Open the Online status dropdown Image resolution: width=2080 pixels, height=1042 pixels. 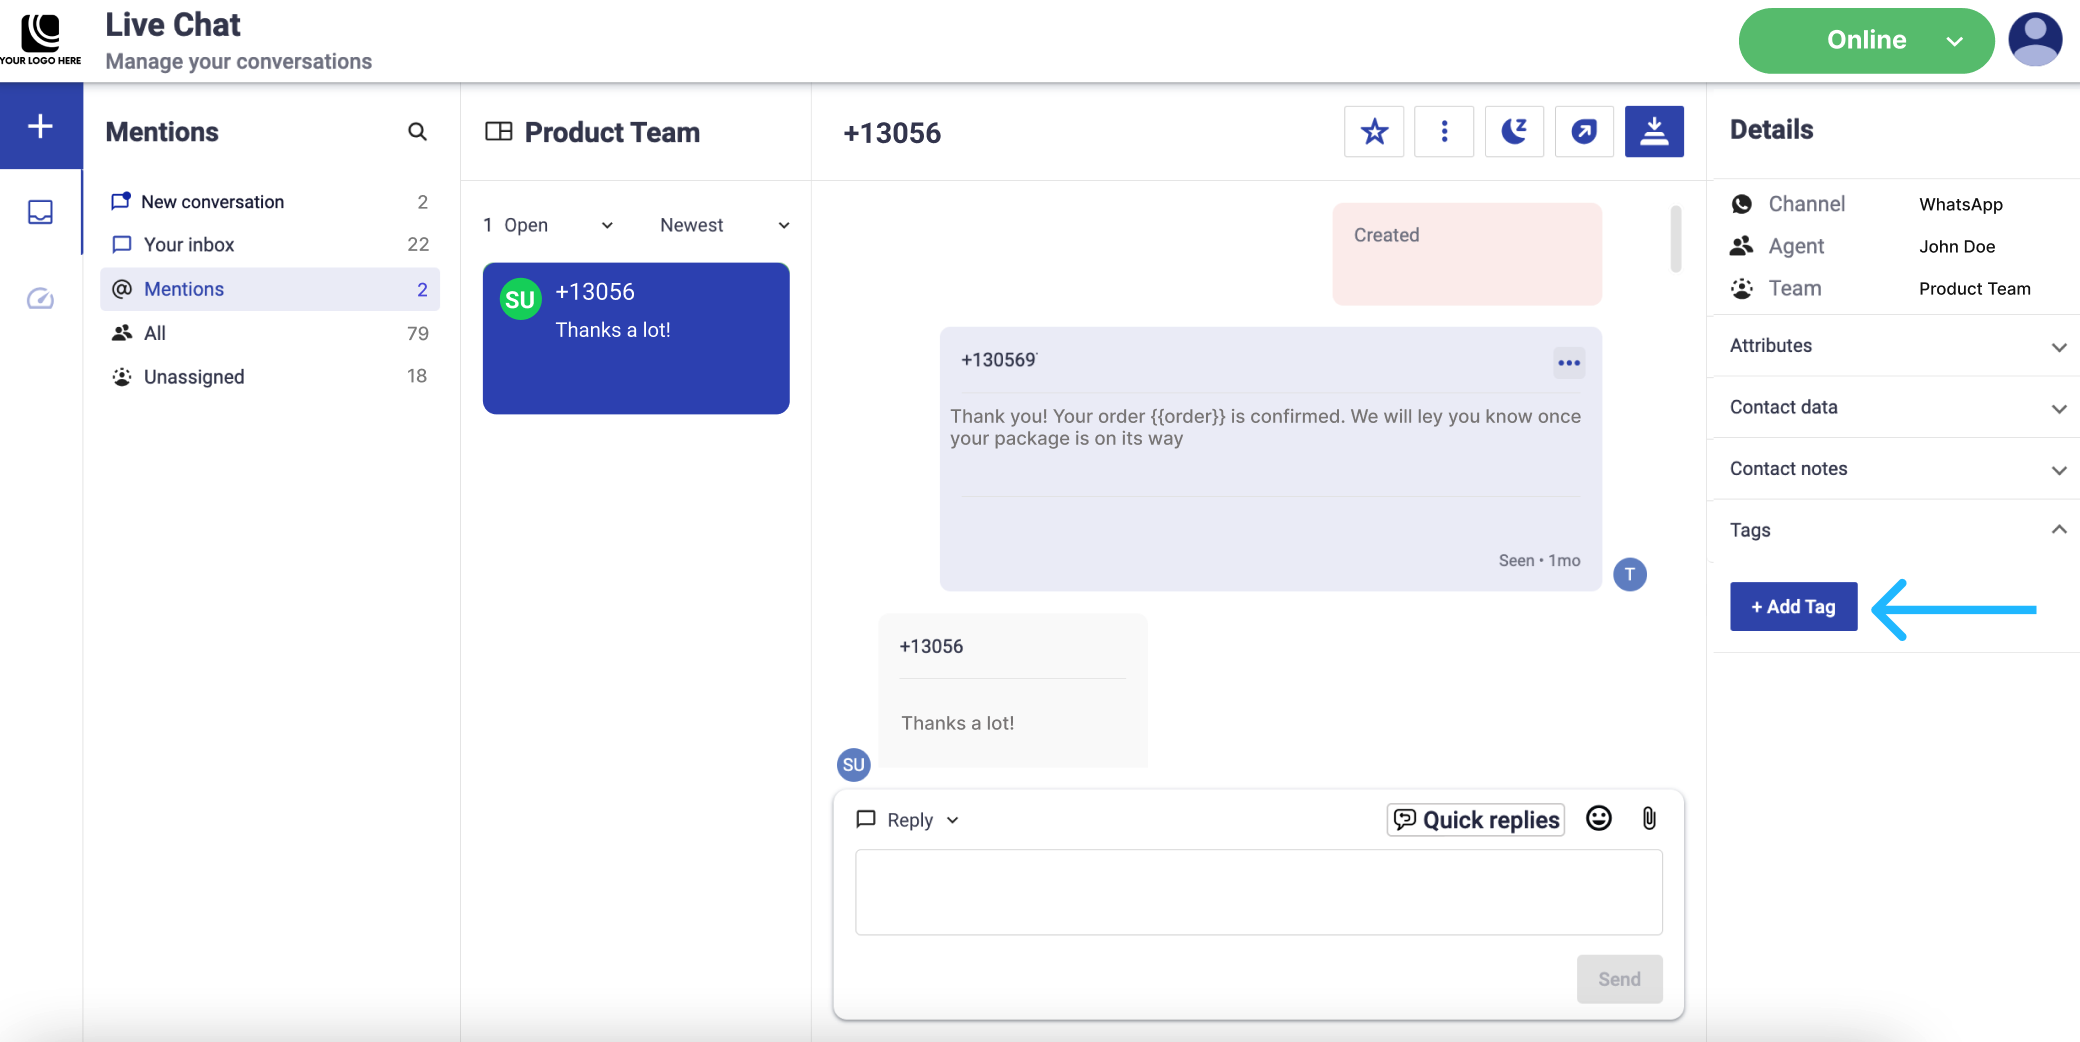[1866, 40]
